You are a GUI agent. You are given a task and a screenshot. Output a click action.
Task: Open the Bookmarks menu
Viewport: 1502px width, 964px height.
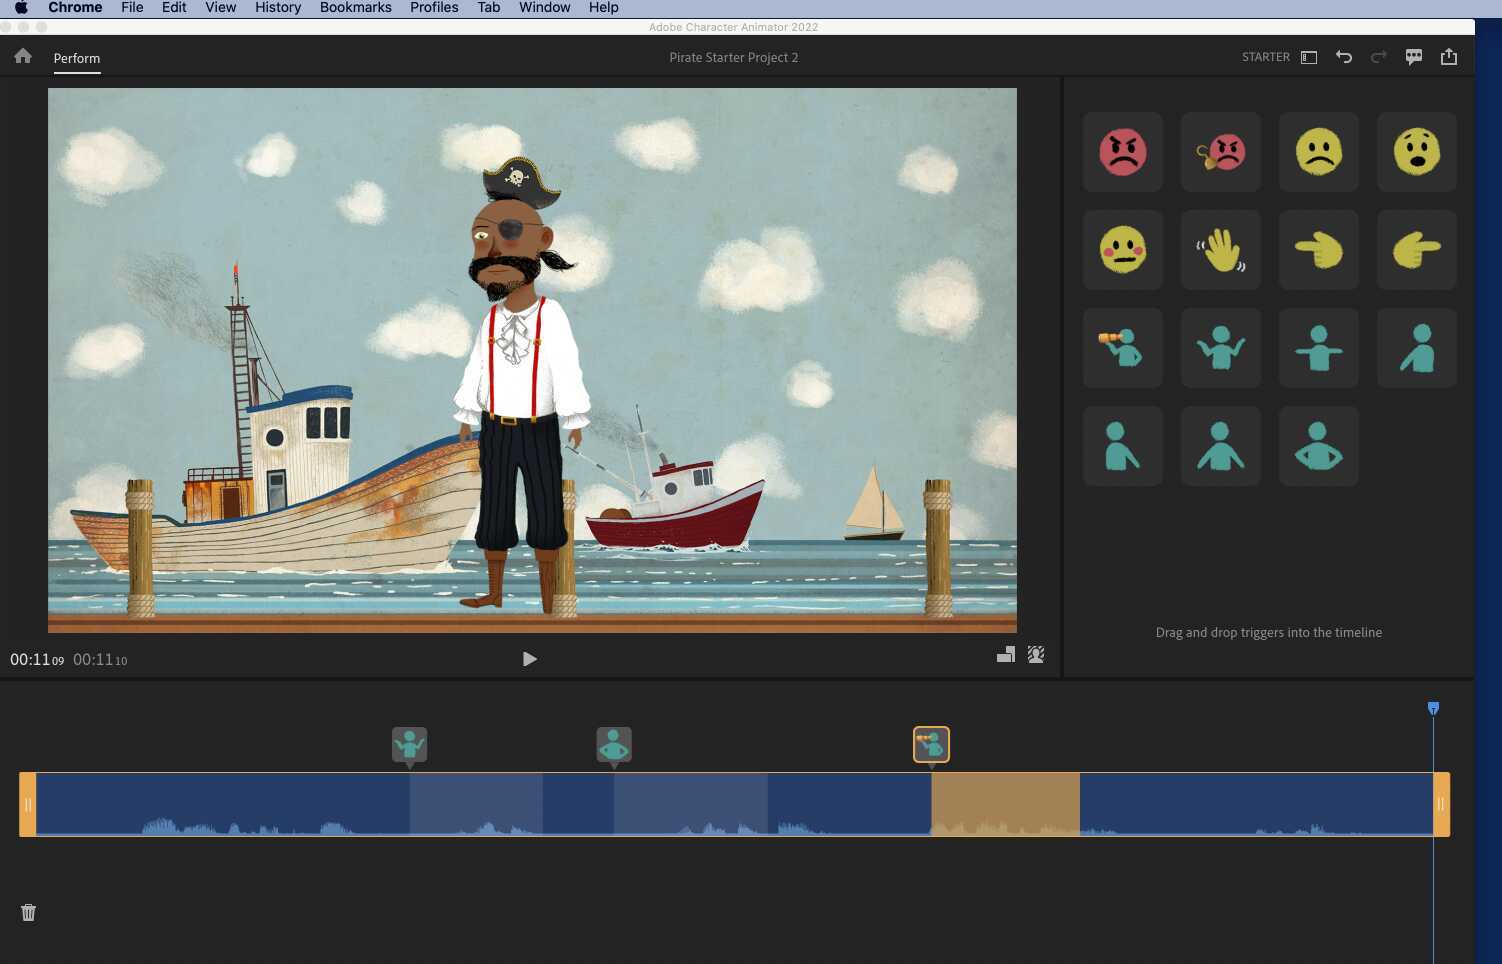[356, 7]
